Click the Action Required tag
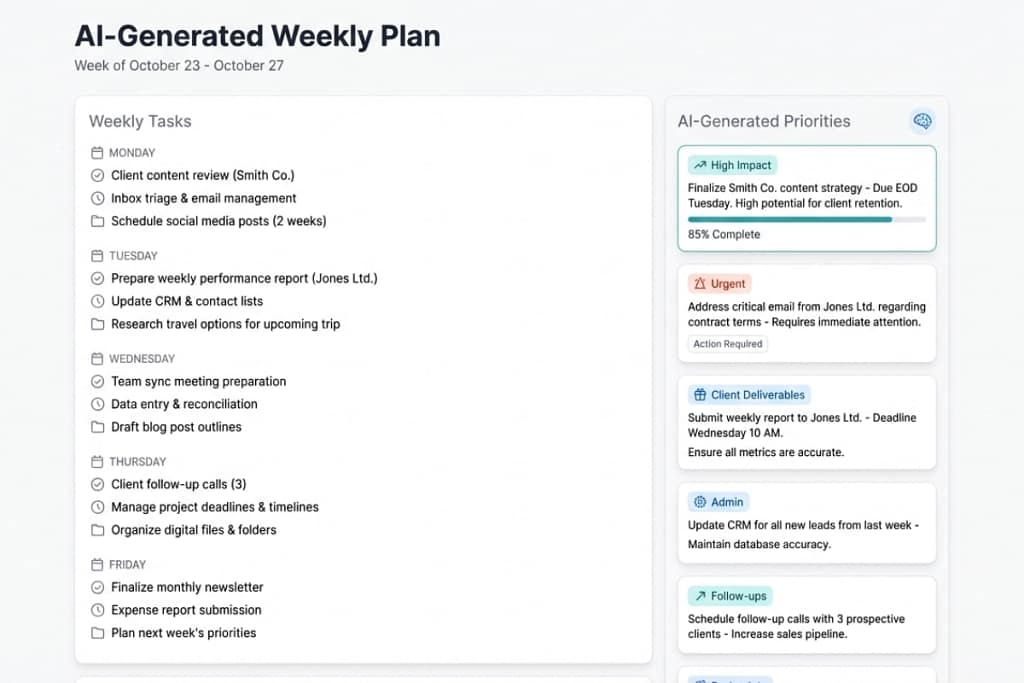Image resolution: width=1024 pixels, height=683 pixels. (727, 344)
